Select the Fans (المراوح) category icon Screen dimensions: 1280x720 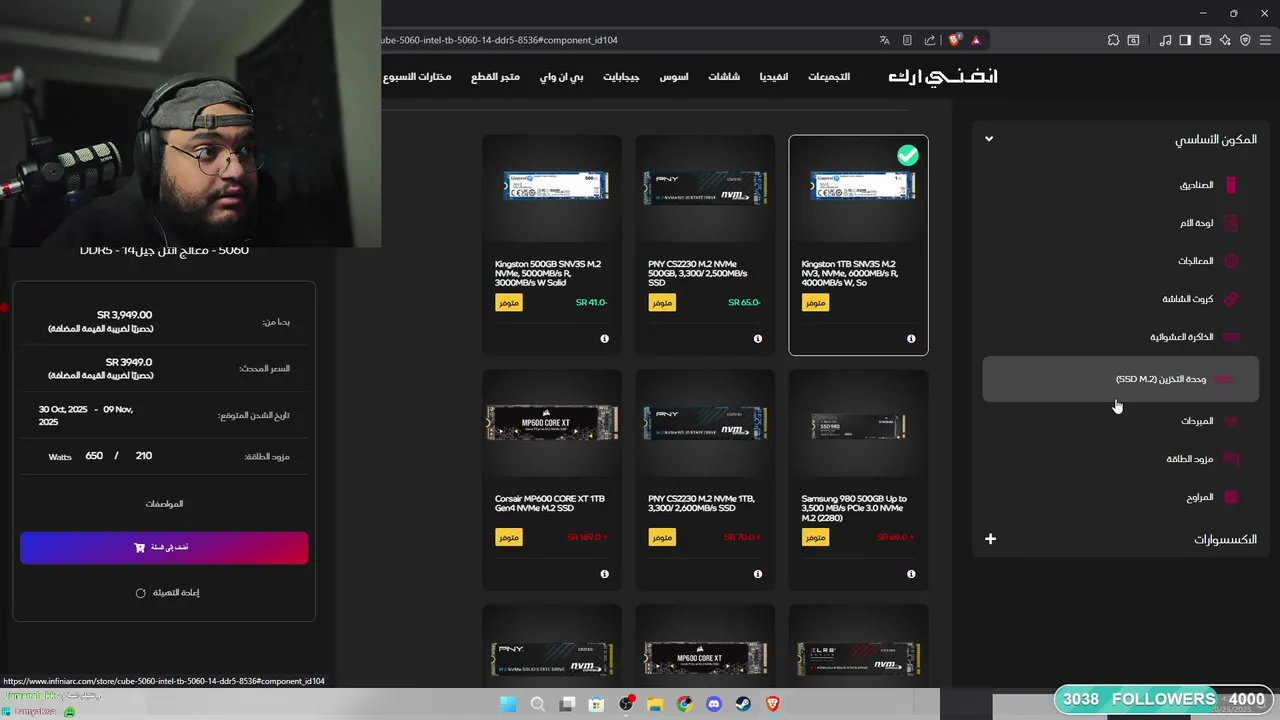(x=1231, y=497)
